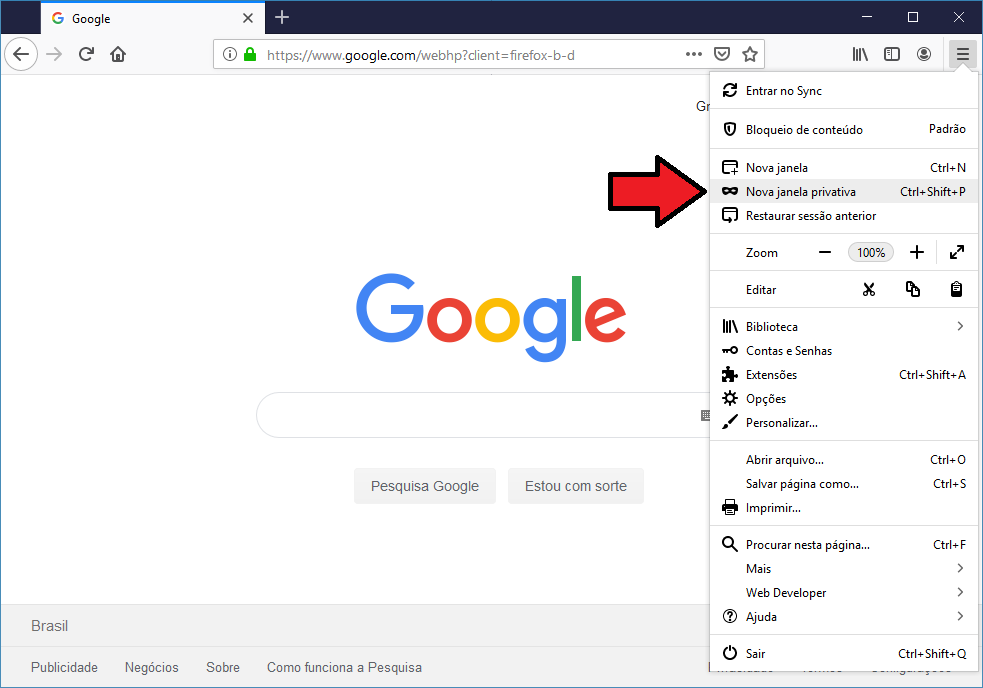Click the Pesquisa Google button

pyautogui.click(x=424, y=486)
